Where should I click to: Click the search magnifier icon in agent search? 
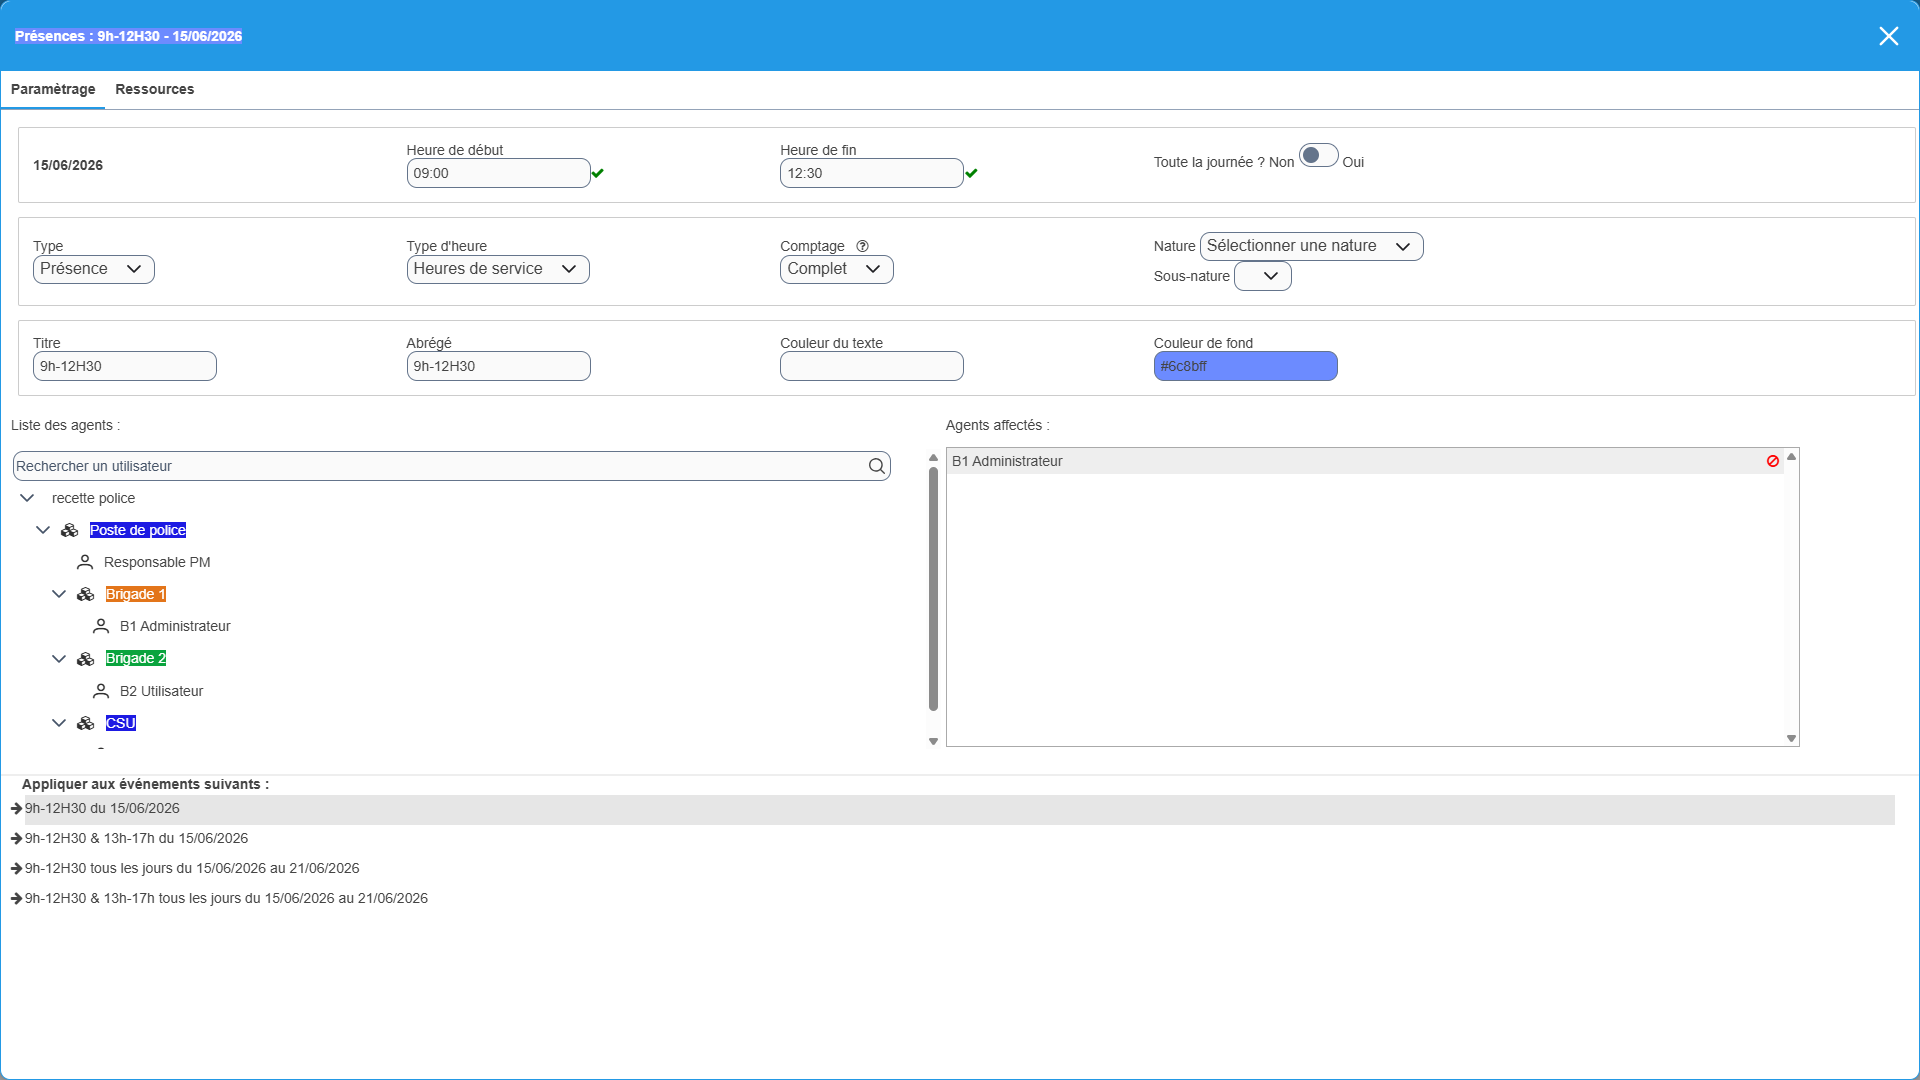(x=877, y=466)
